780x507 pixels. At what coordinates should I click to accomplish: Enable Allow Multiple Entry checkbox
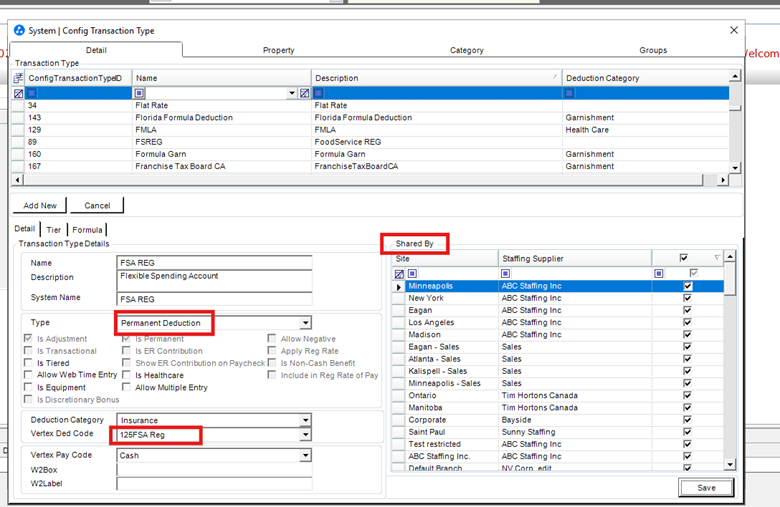click(x=126, y=387)
